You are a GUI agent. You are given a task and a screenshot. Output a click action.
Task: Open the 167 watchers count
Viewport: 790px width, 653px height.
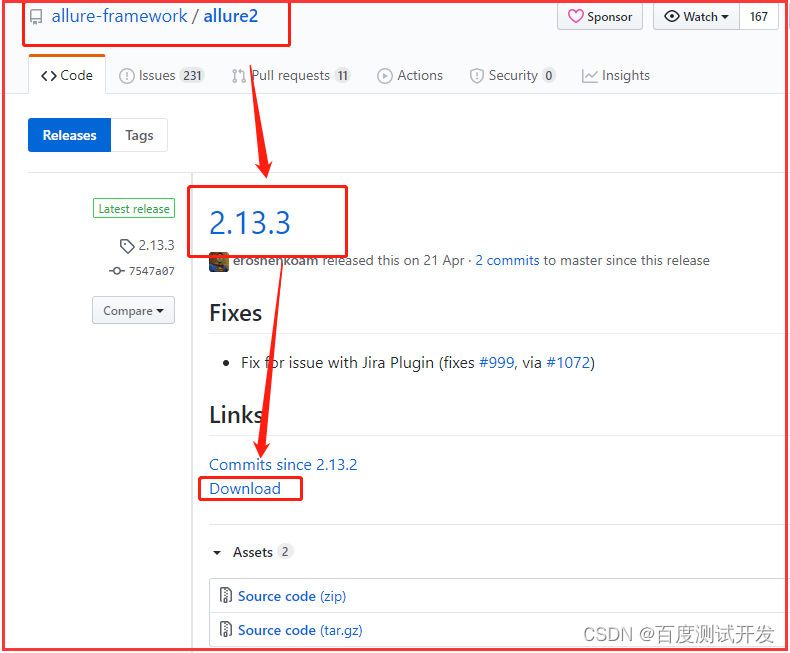click(758, 17)
